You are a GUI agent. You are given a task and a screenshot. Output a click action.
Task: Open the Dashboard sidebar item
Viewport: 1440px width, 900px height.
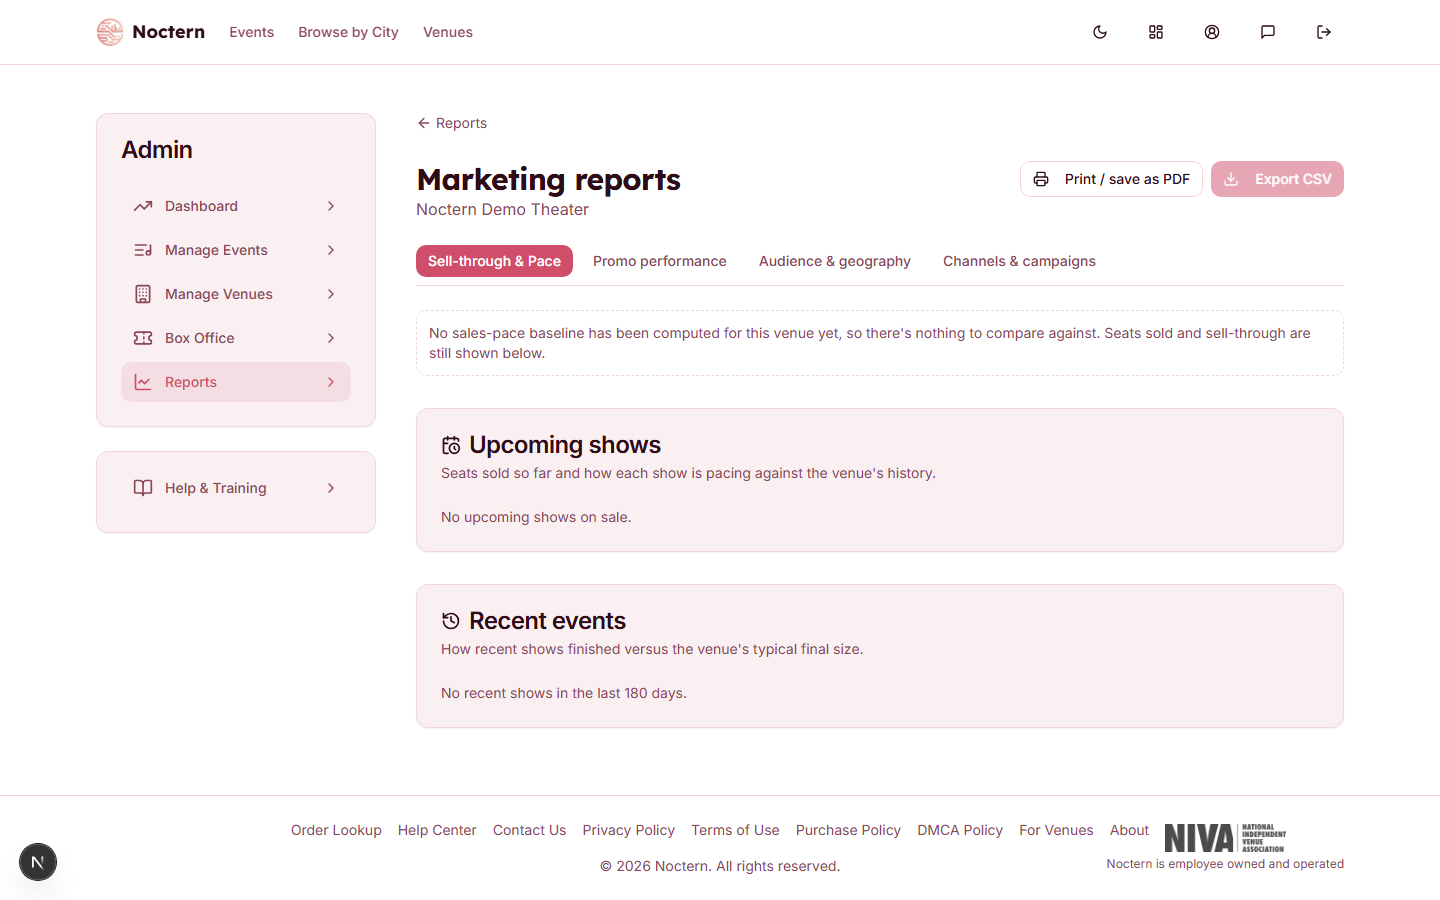coord(236,206)
